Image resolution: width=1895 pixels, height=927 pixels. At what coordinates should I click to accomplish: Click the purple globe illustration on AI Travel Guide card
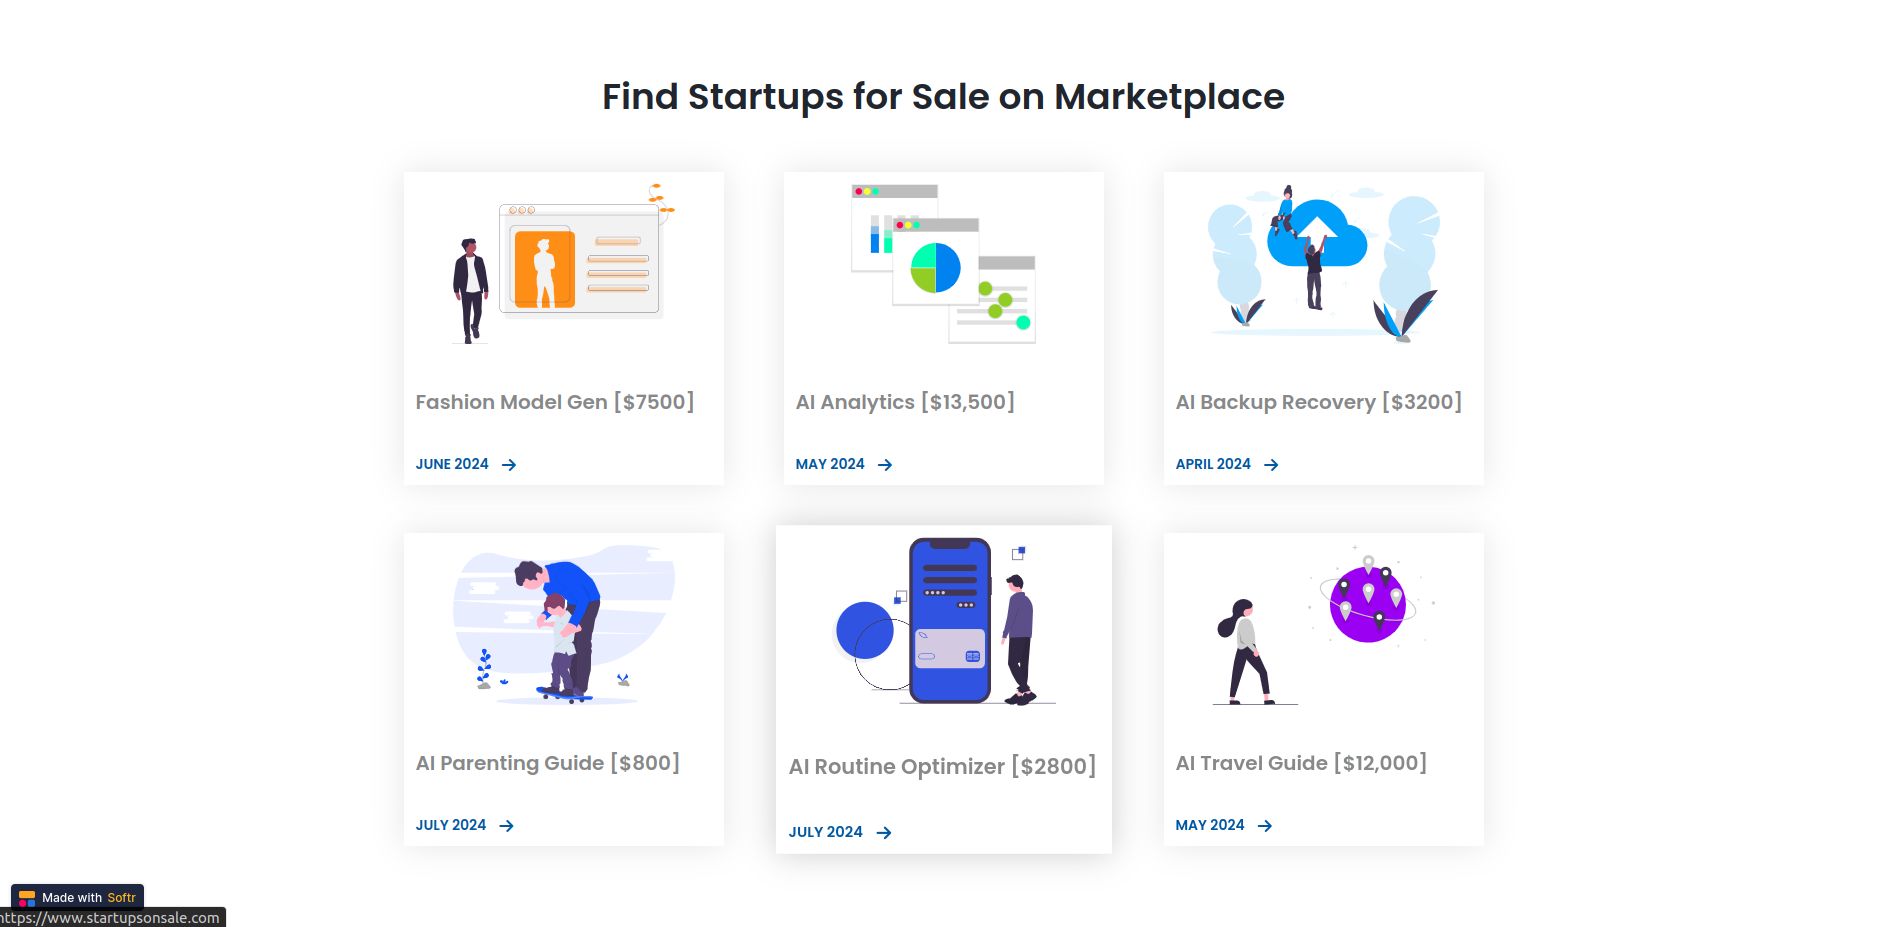(x=1368, y=601)
